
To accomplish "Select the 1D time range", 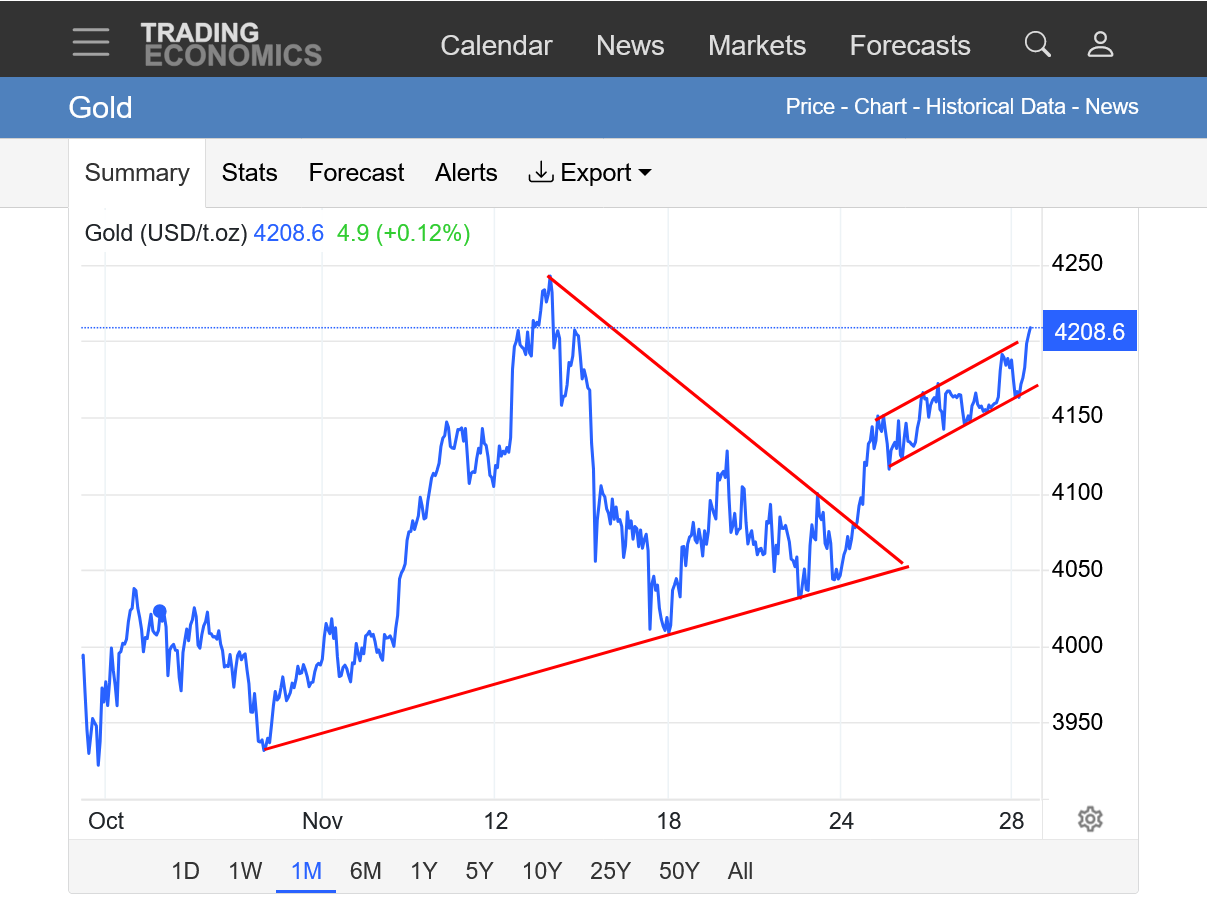I will click(x=186, y=871).
